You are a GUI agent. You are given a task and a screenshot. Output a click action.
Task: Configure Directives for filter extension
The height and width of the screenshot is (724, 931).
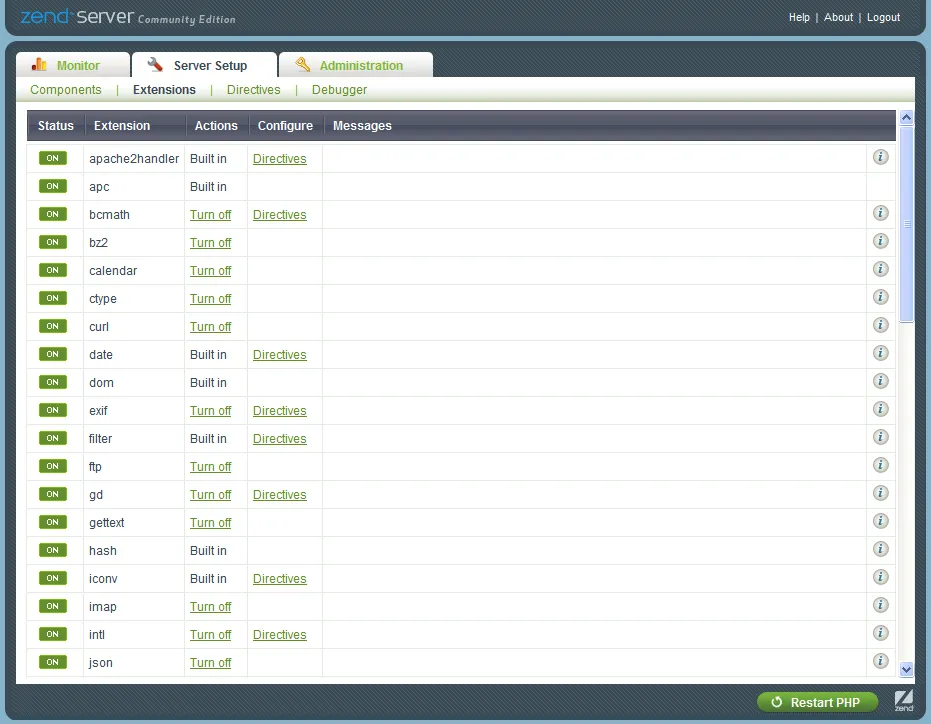(x=280, y=438)
